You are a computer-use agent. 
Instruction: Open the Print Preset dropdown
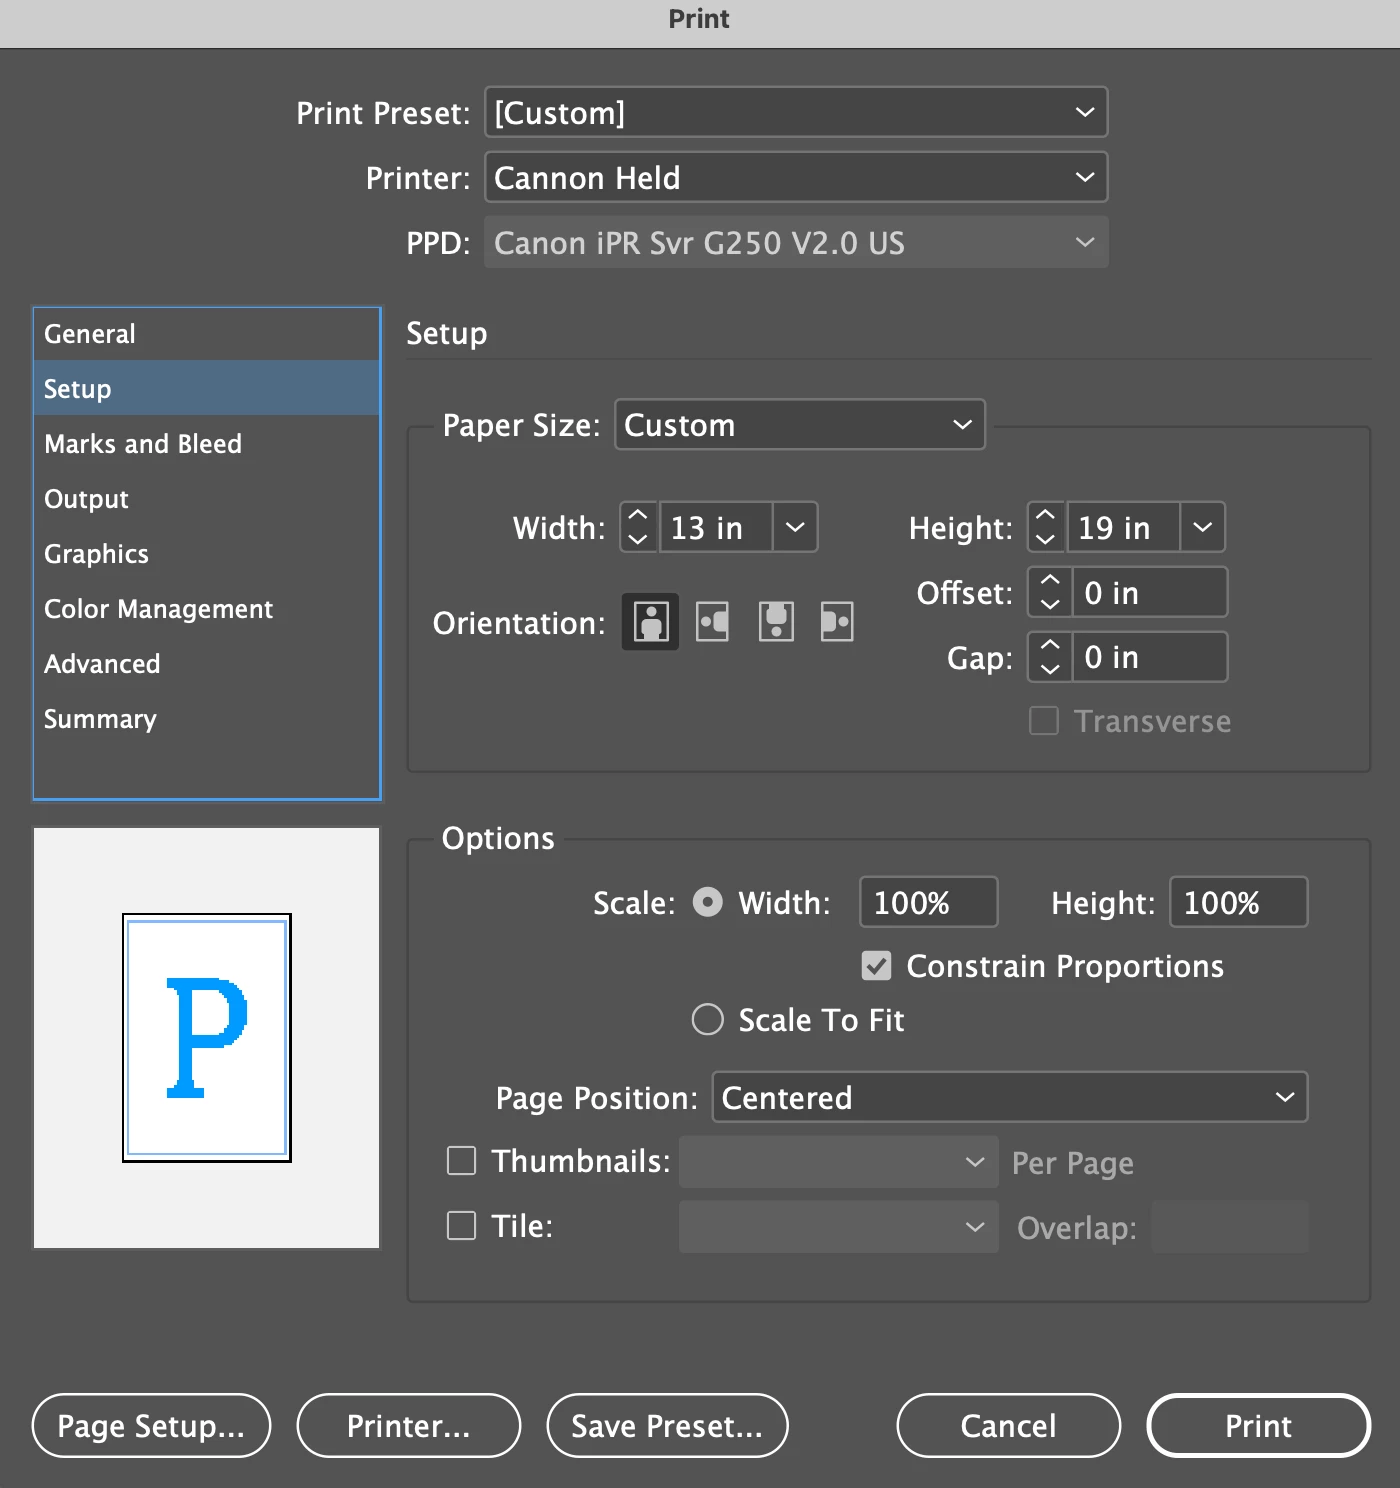[x=796, y=112]
